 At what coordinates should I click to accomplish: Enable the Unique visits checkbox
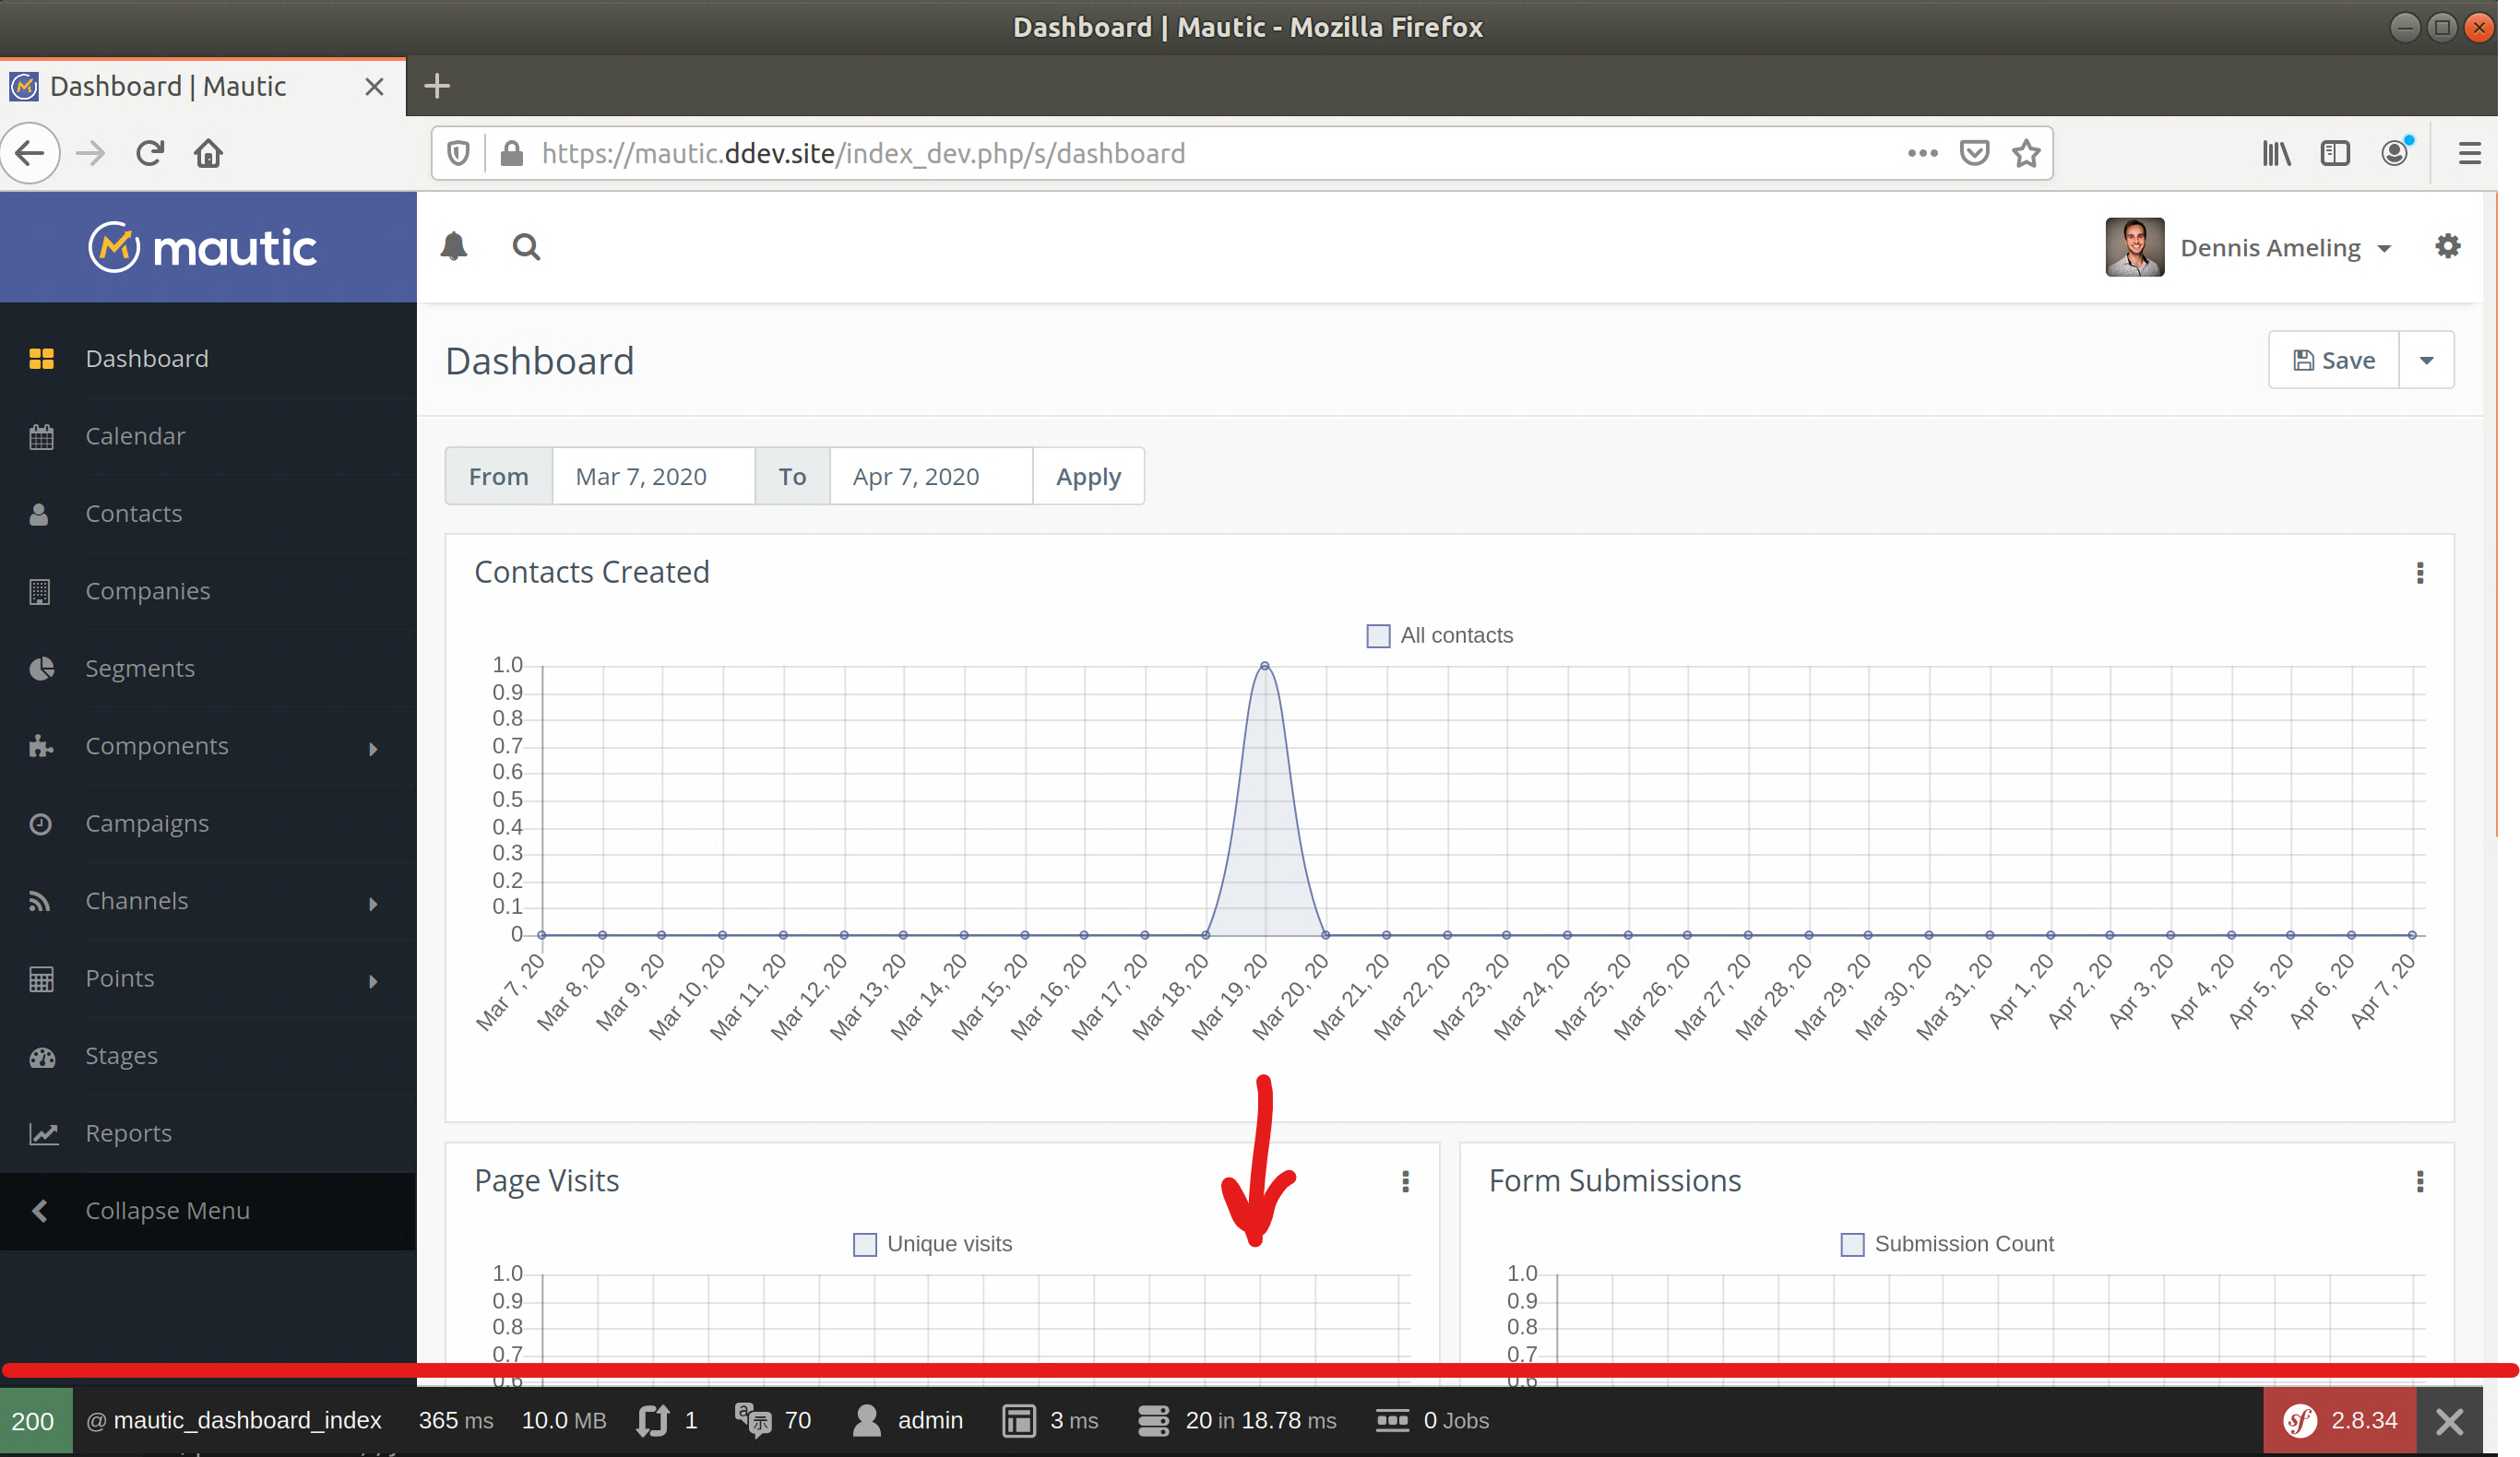click(x=863, y=1242)
